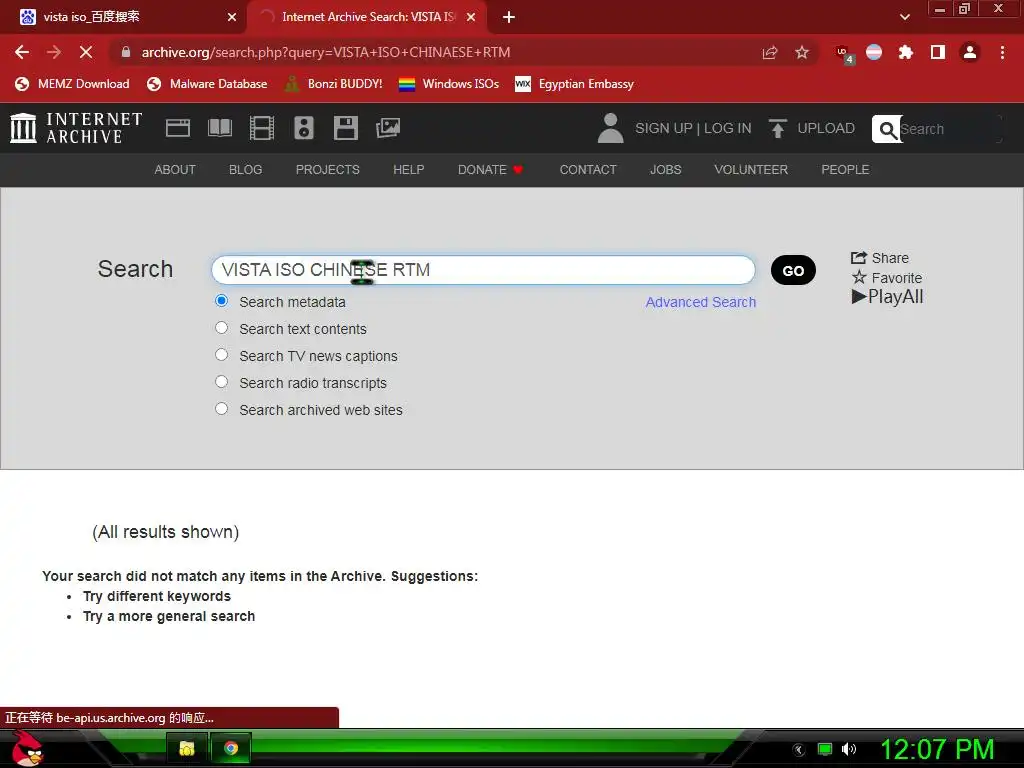The image size is (1024, 768).
Task: Open the Chrome profile icon
Action: coord(970,52)
